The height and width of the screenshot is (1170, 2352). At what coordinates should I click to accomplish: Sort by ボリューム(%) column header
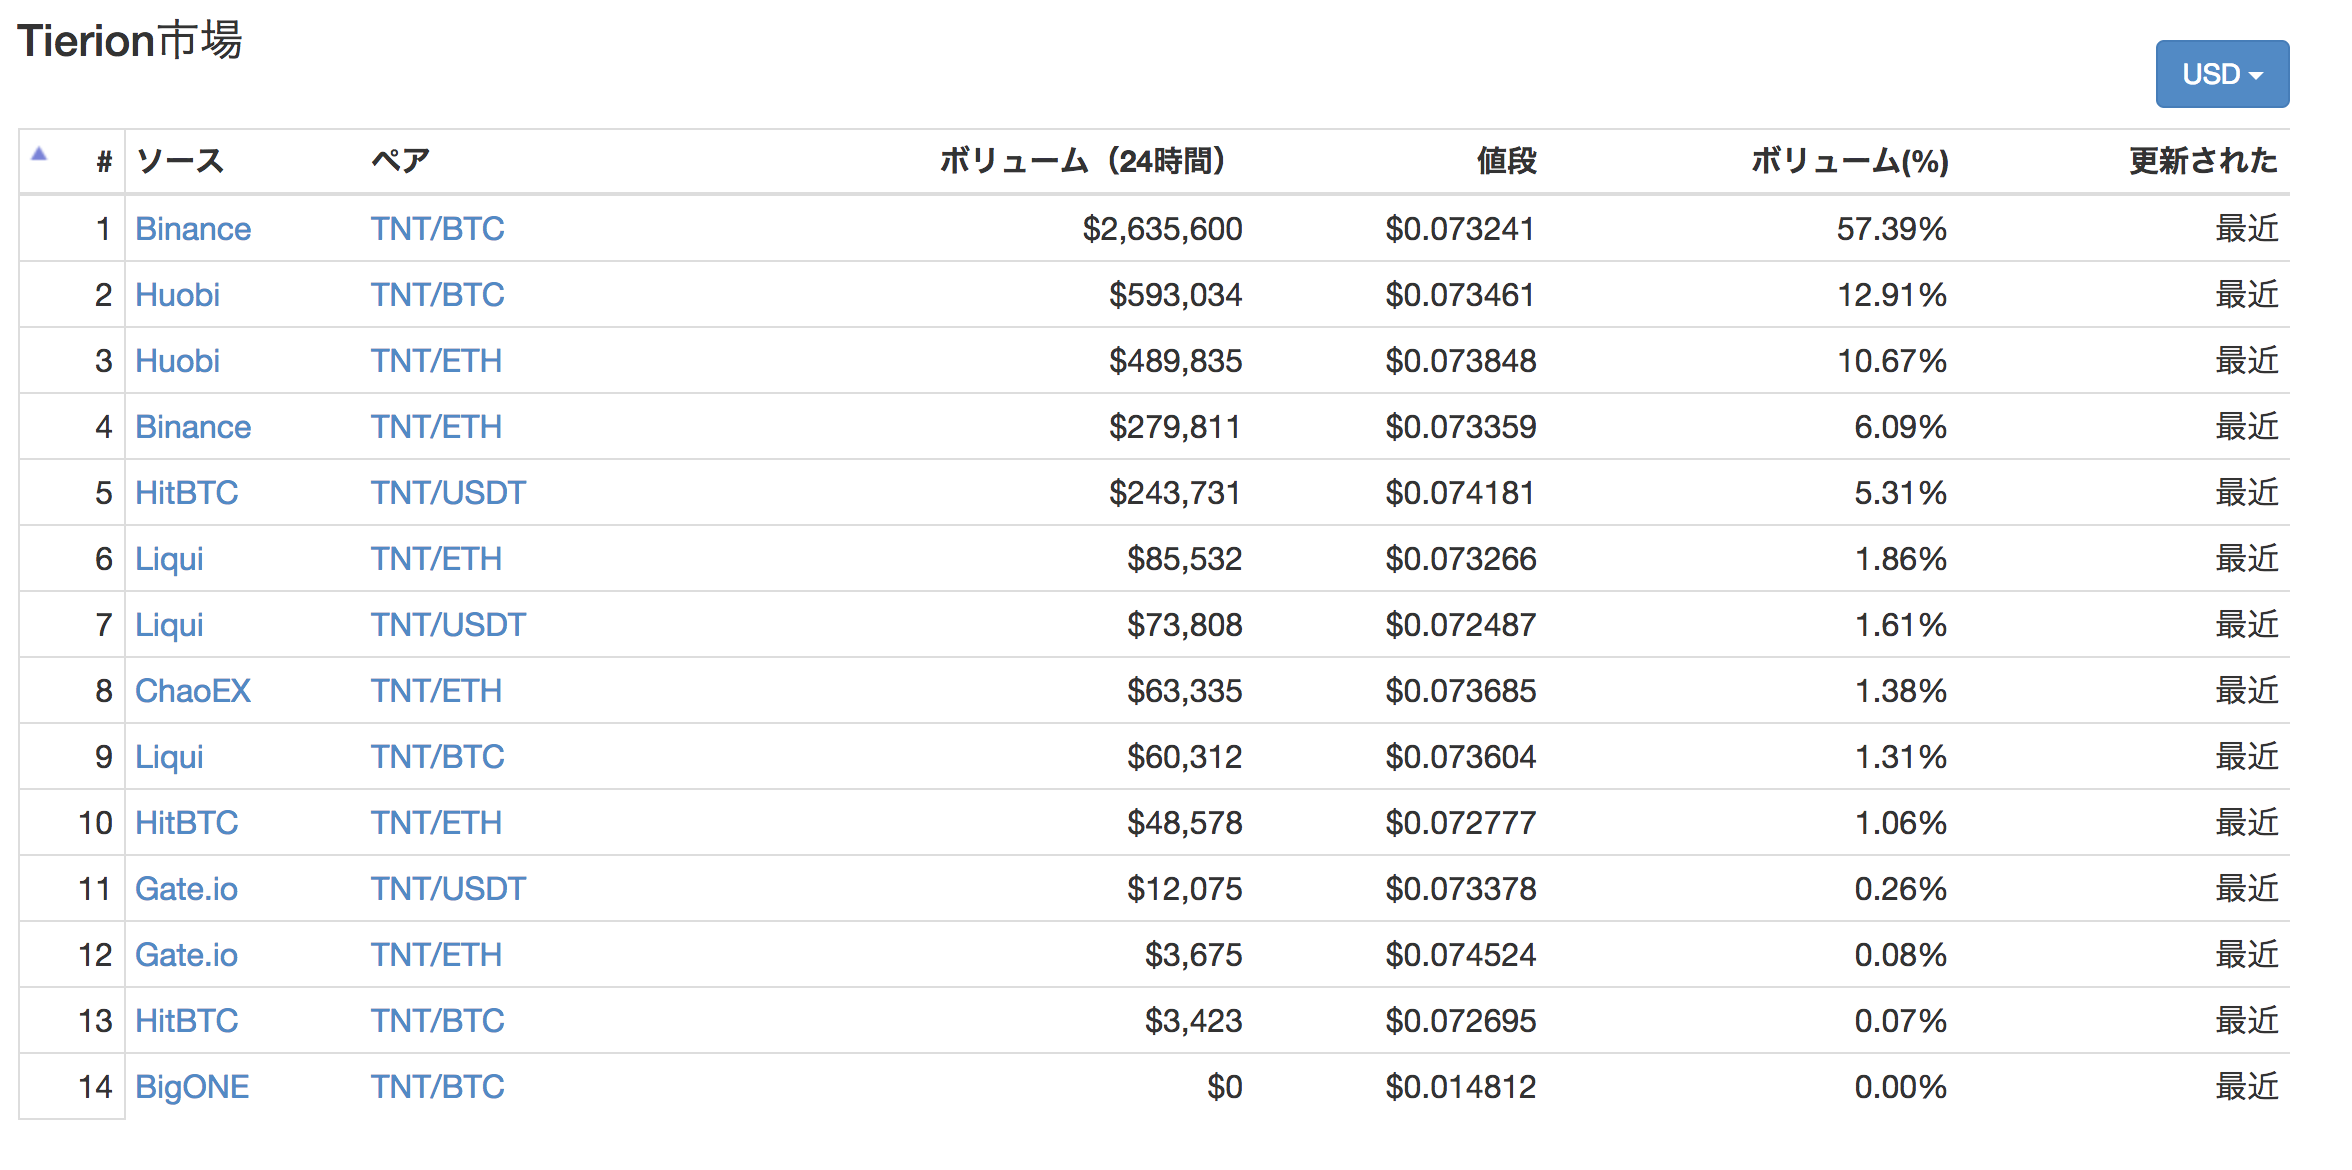(x=1850, y=160)
